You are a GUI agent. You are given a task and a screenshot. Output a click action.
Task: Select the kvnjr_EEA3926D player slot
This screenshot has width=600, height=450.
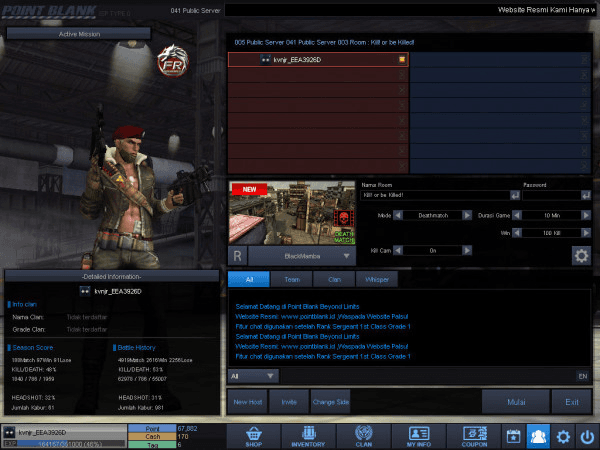coord(318,59)
